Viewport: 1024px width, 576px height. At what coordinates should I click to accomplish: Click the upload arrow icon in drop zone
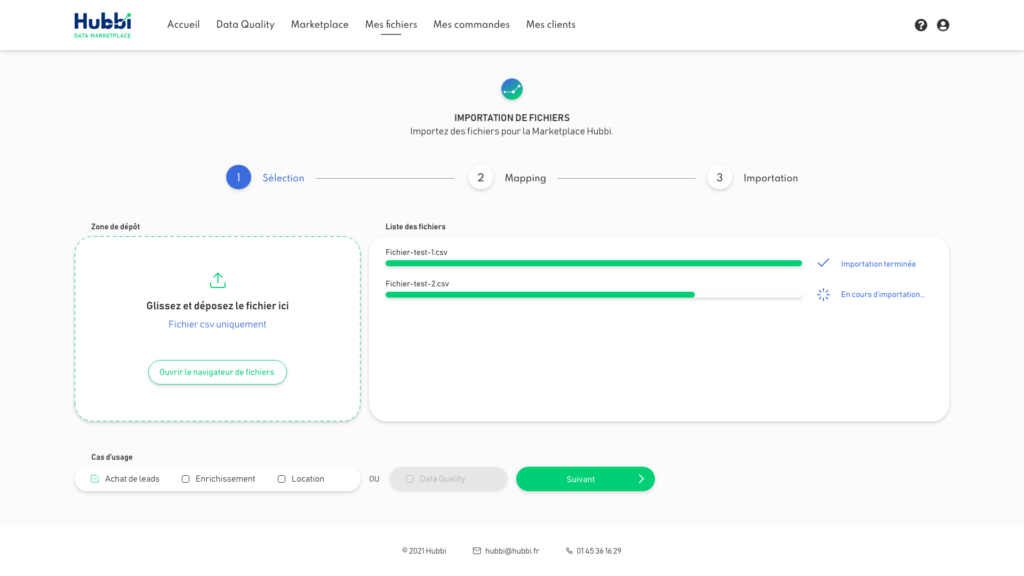[x=218, y=280]
